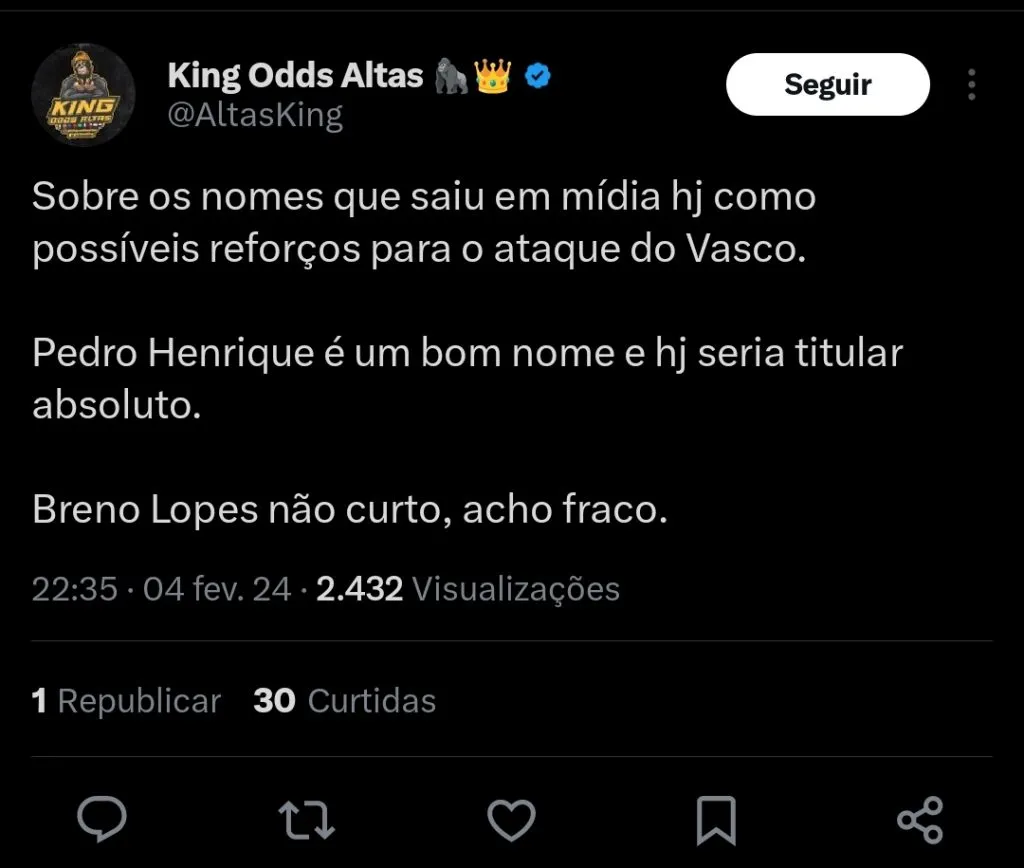The image size is (1024, 868).
Task: Show the 1 Republicar list
Action: 126,701
